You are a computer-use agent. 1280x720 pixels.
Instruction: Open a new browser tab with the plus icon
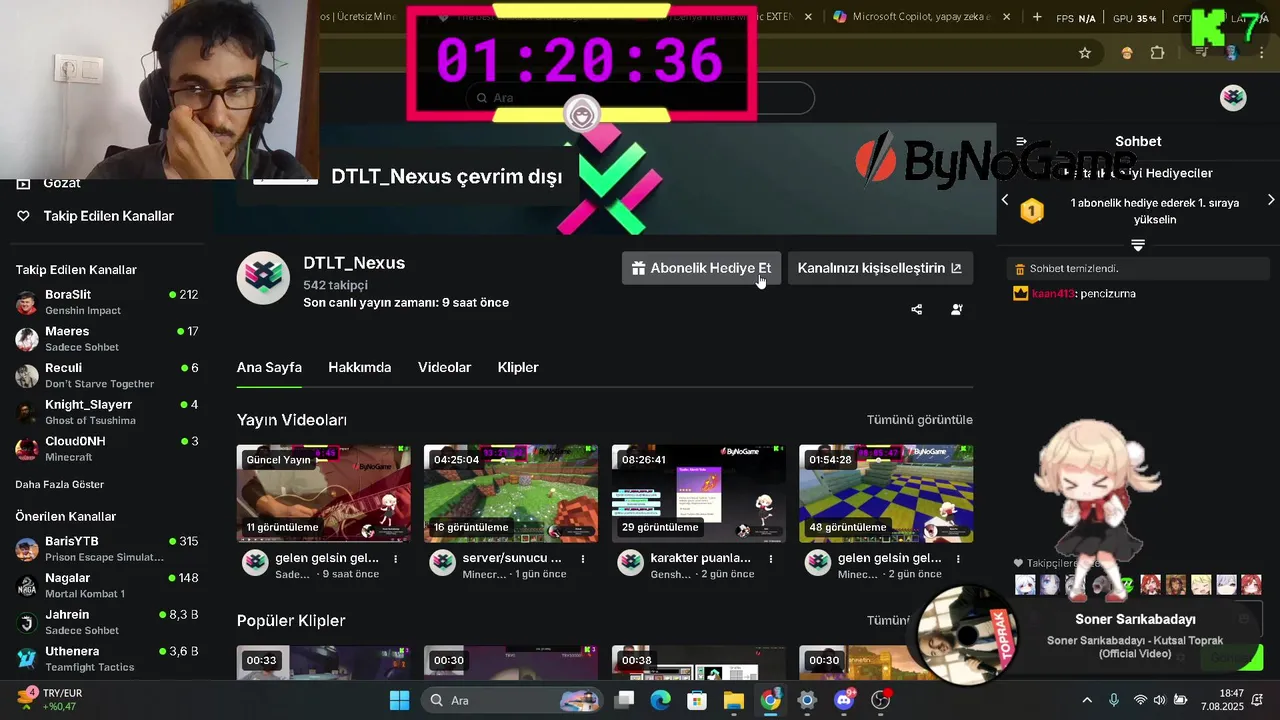click(1037, 17)
